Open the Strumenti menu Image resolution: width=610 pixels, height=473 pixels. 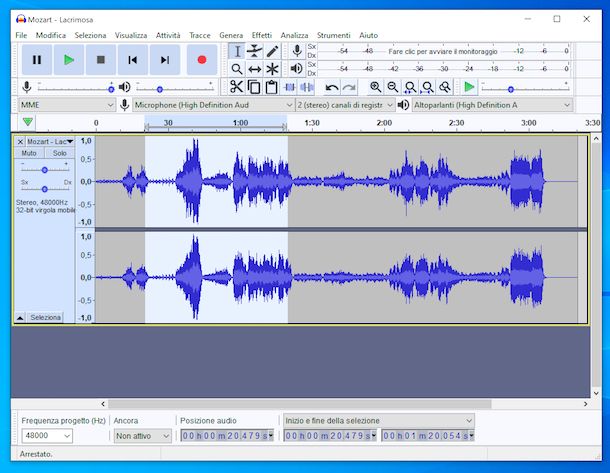[333, 35]
